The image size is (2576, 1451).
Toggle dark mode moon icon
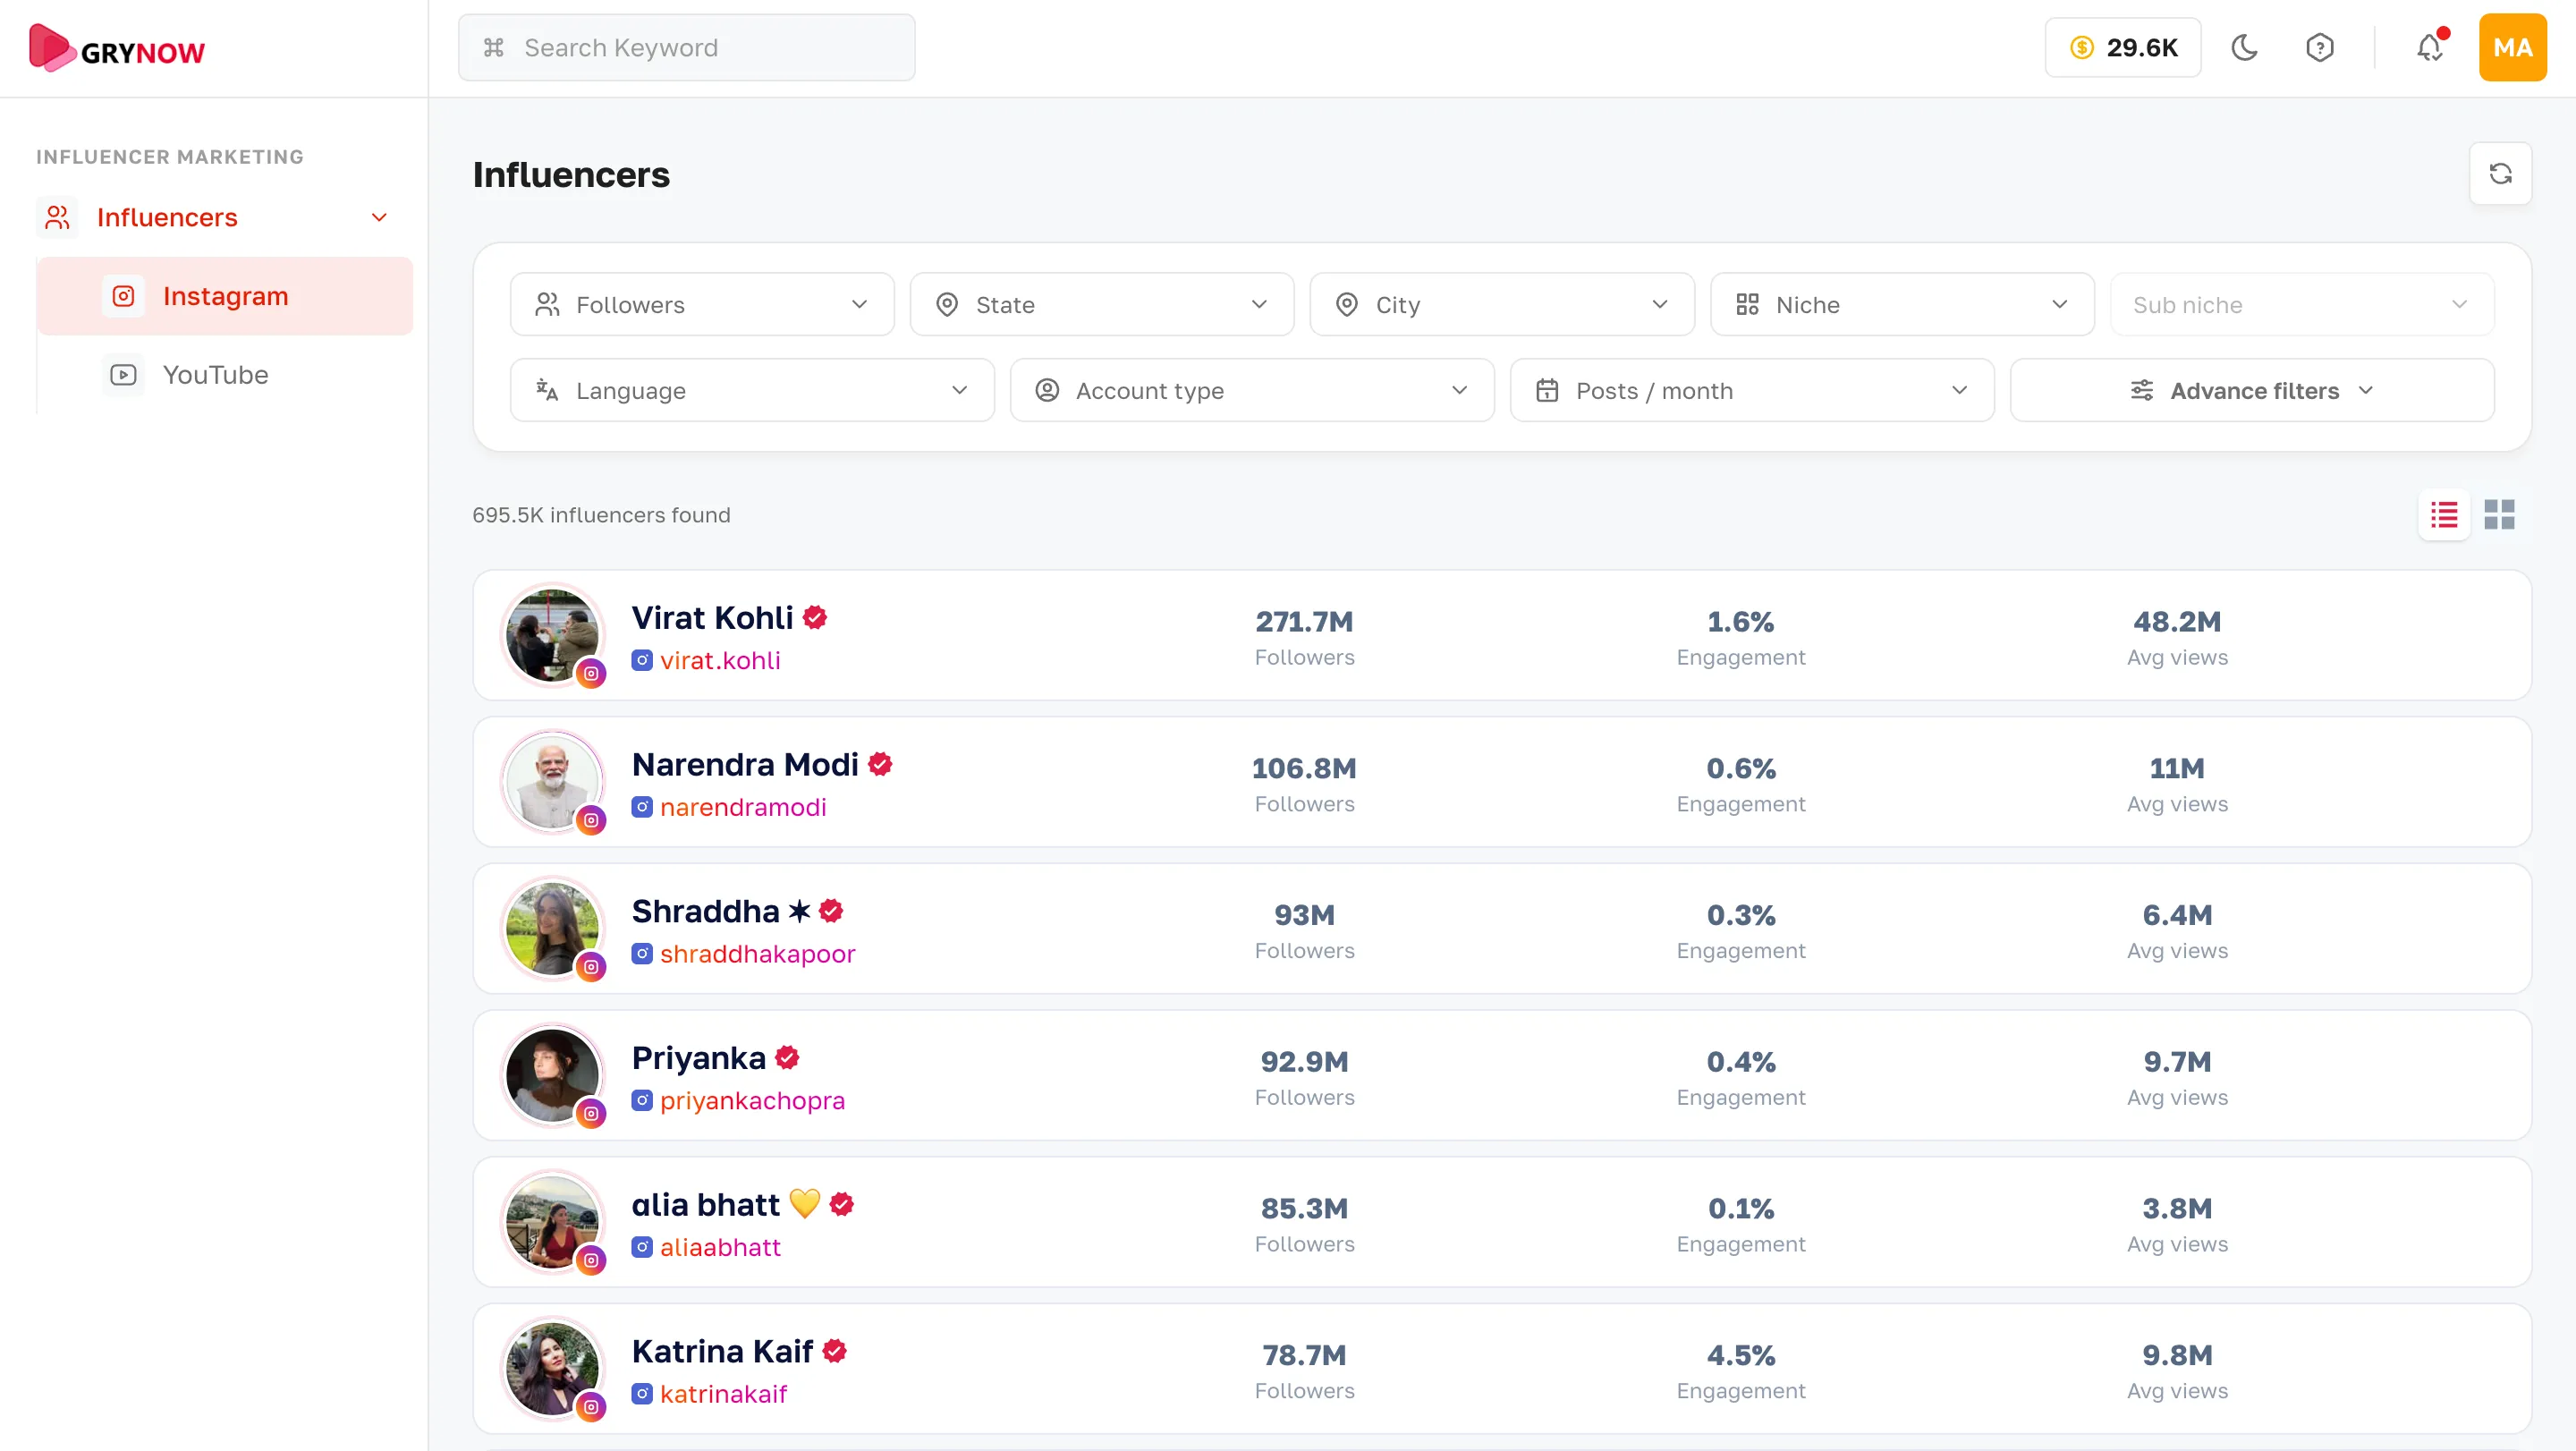(2244, 47)
